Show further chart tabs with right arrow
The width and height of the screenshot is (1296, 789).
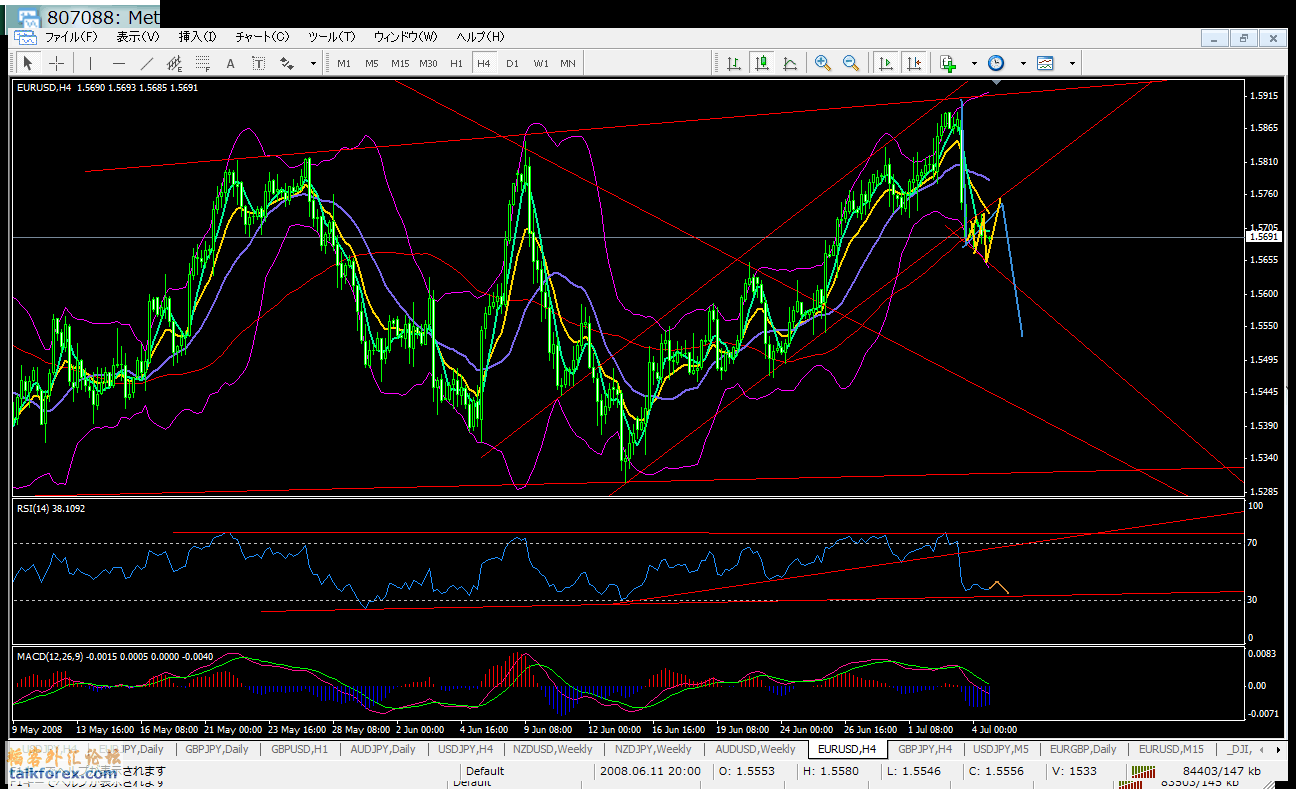click(1277, 749)
